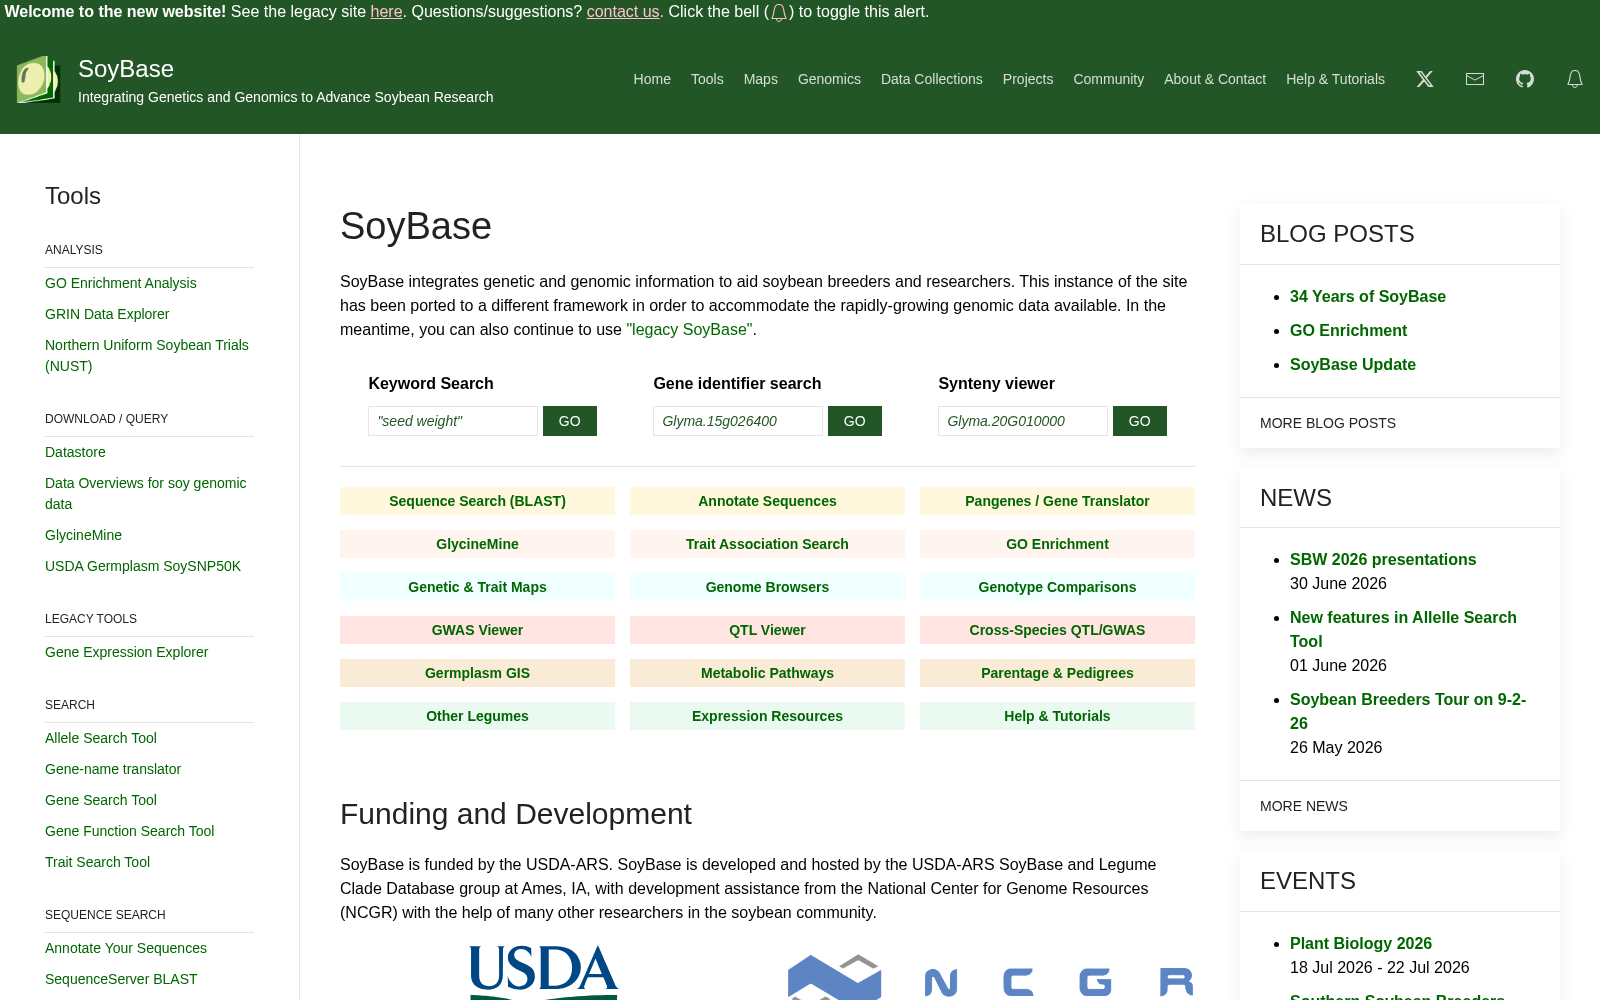
Task: Click the NCGR logo image
Action: pyautogui.click(x=990, y=977)
